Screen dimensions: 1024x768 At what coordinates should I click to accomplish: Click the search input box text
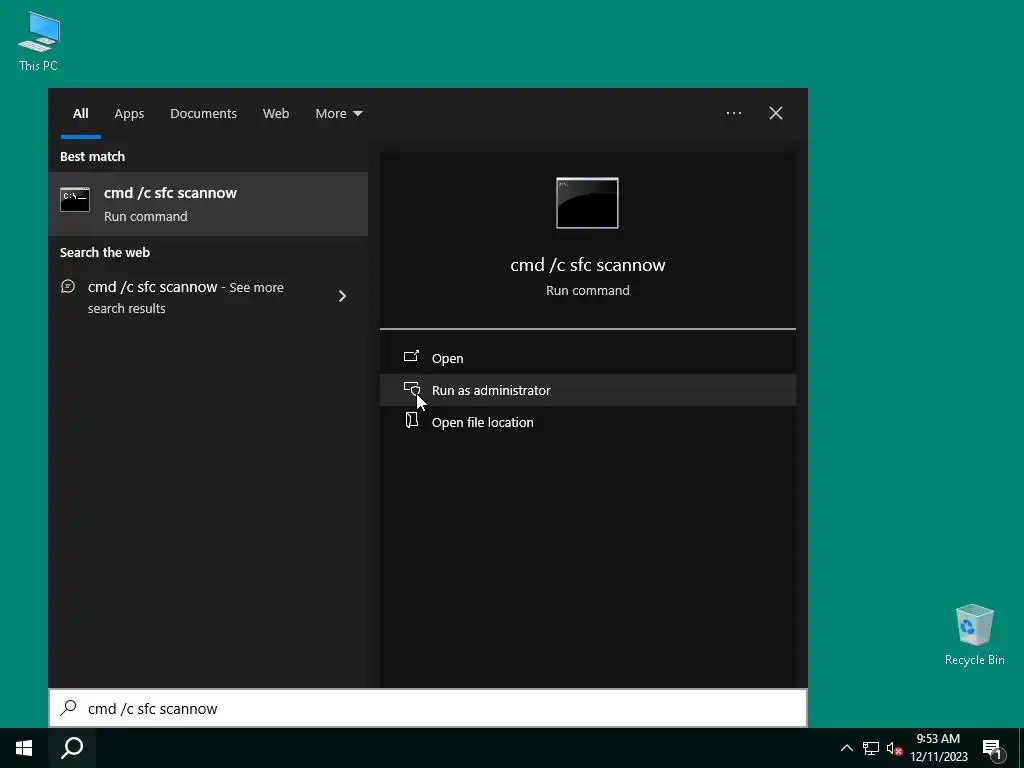click(x=153, y=709)
